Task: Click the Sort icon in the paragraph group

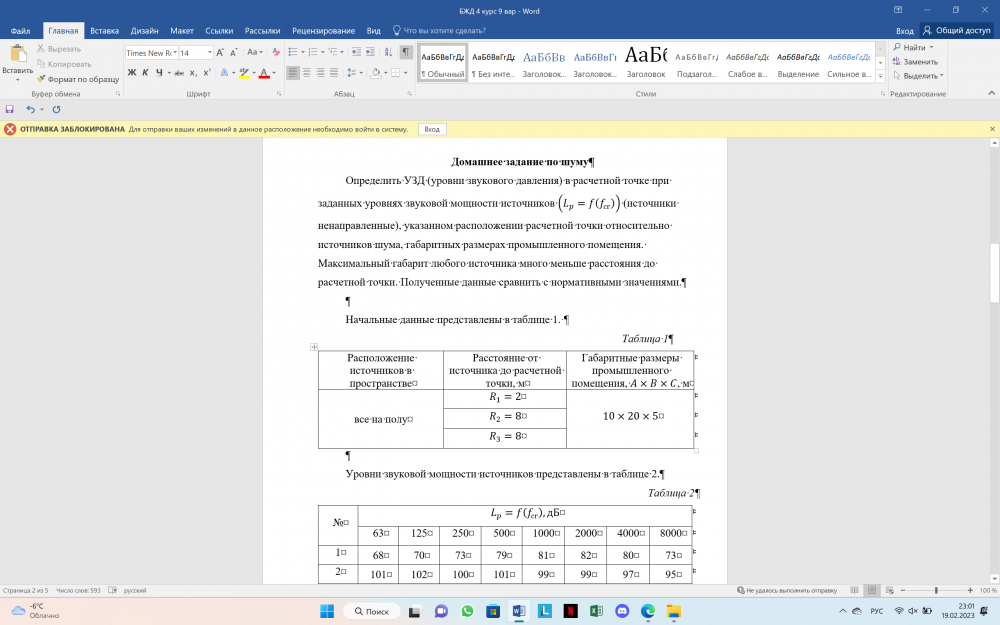Action: 388,52
